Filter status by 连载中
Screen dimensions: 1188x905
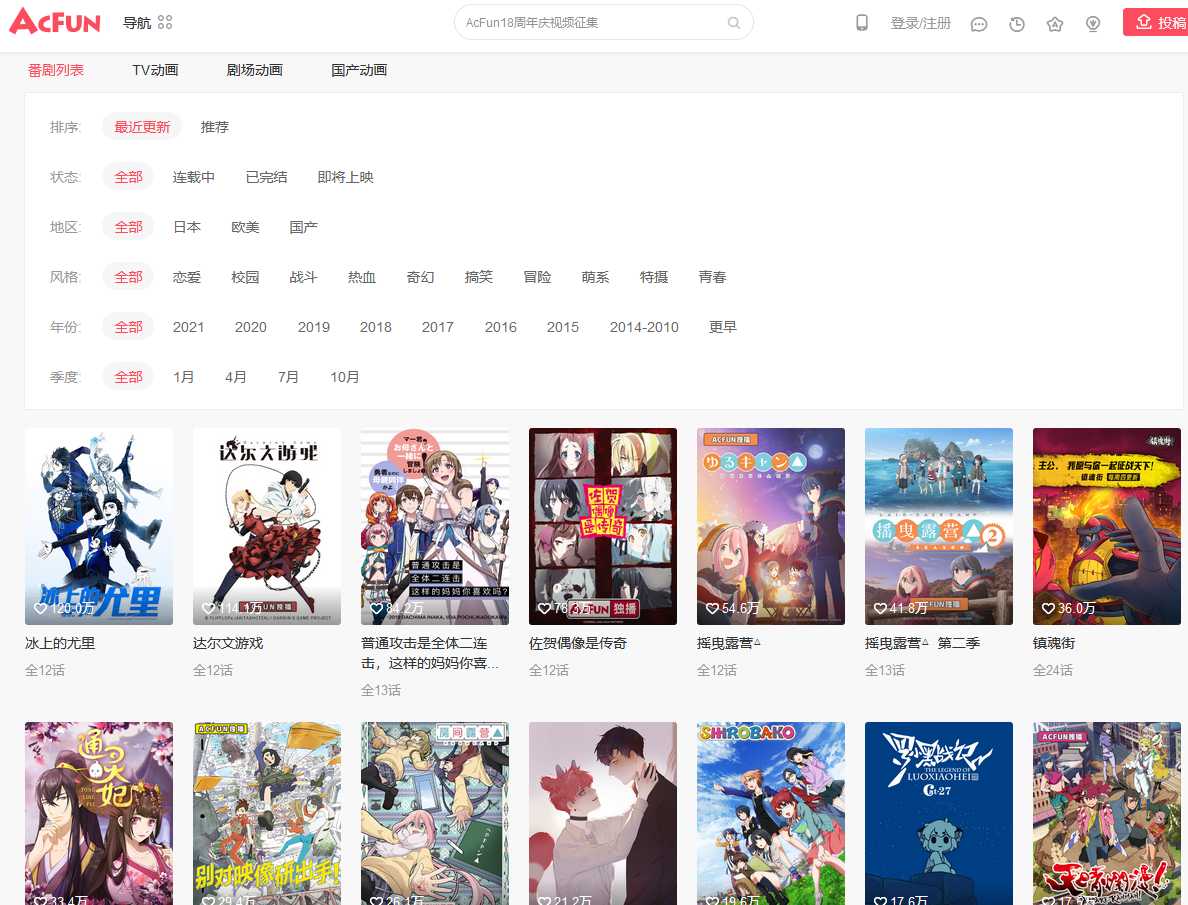[x=194, y=177]
